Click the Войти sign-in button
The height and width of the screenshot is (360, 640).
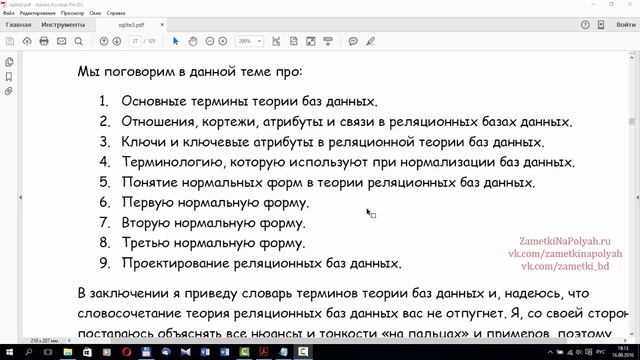click(626, 25)
